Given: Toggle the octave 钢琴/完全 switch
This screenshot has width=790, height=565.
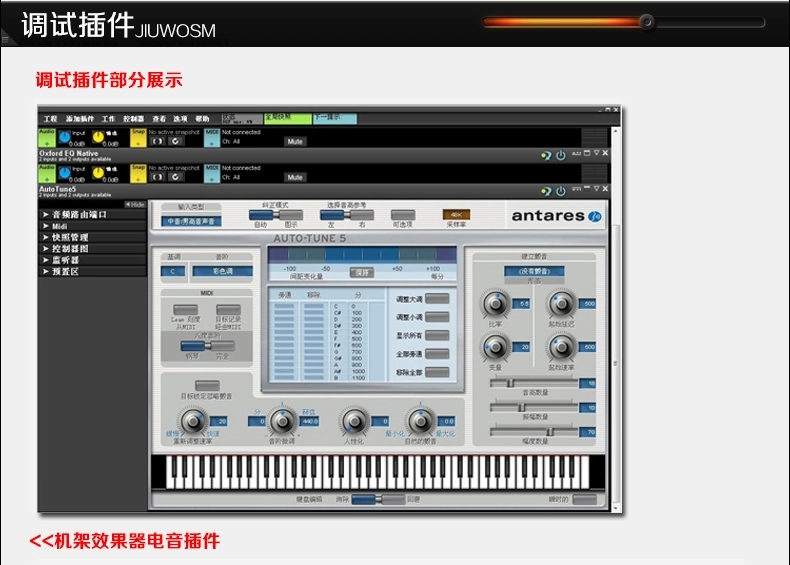Looking at the screenshot, I should 208,346.
